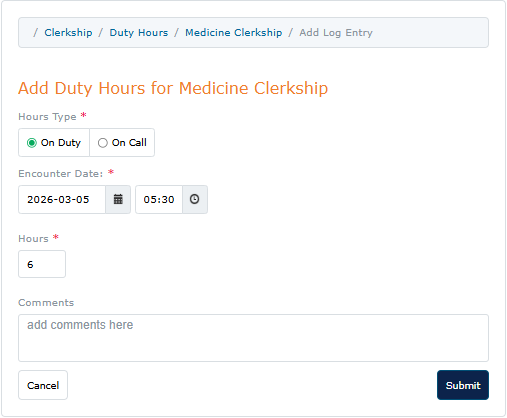The height and width of the screenshot is (418, 507).
Task: Submit the duty hours entry
Action: (x=463, y=385)
